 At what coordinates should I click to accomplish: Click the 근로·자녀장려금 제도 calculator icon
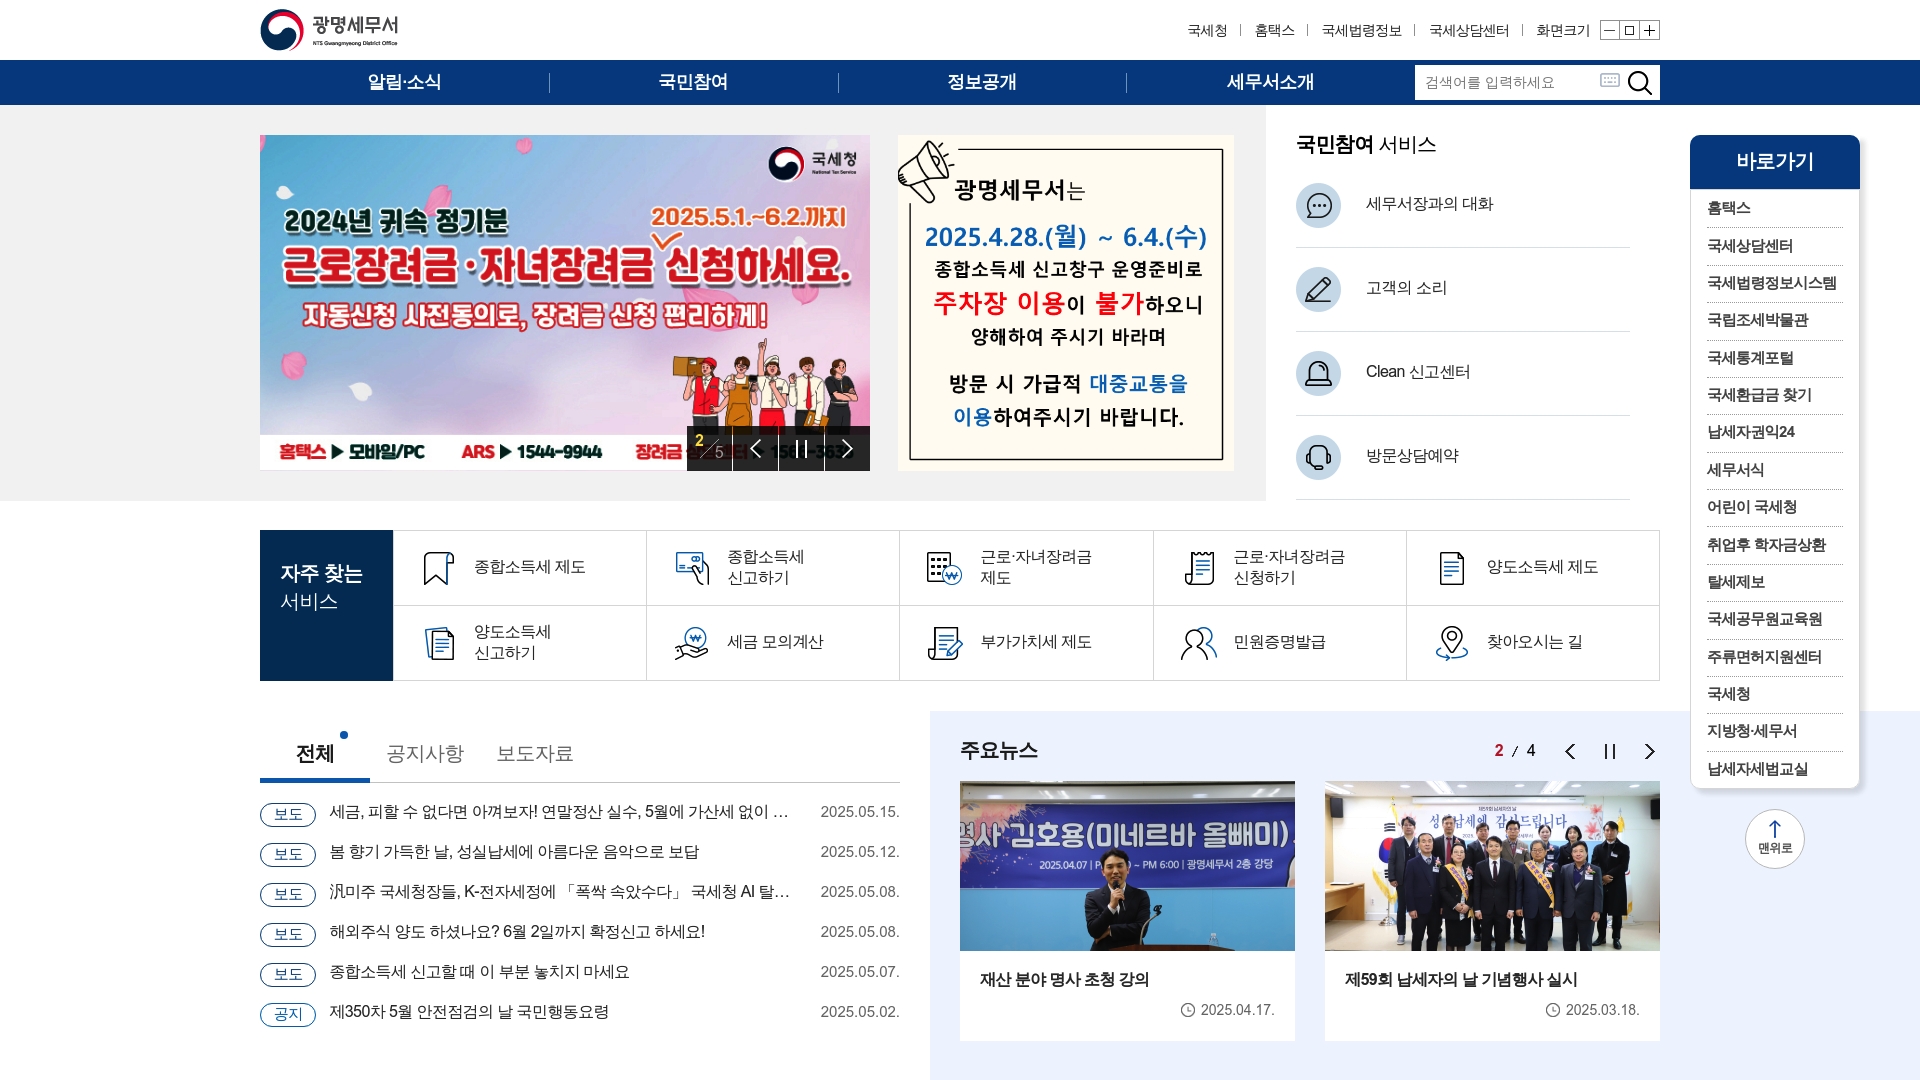coord(944,568)
